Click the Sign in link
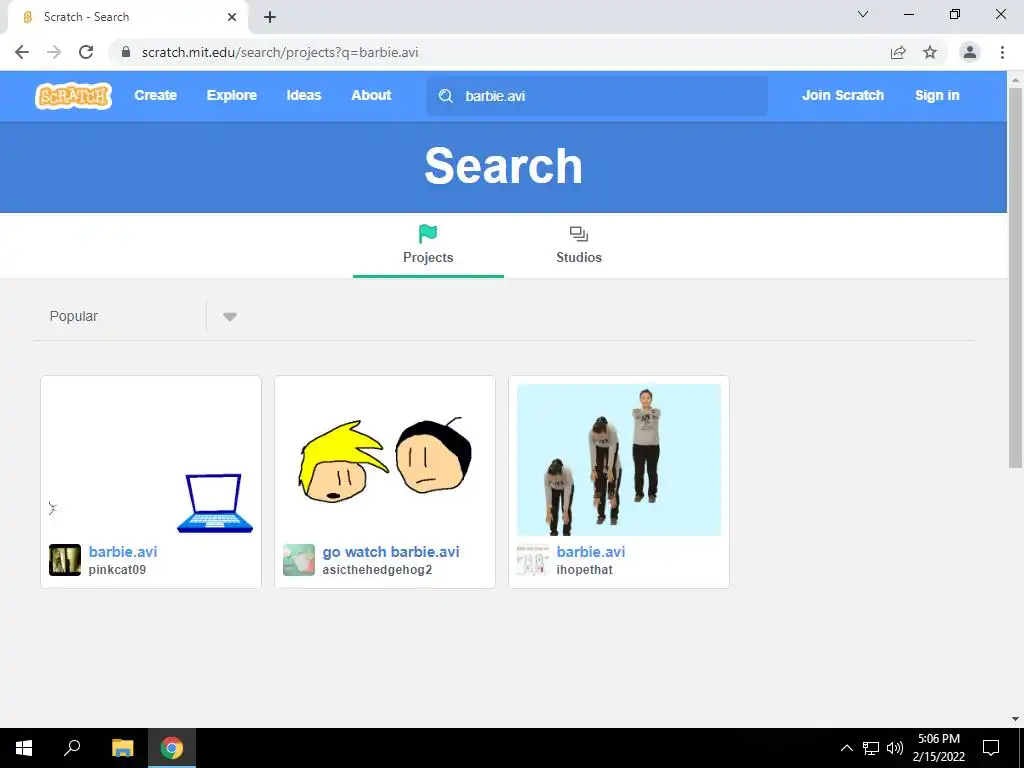The height and width of the screenshot is (768, 1024). coord(937,95)
